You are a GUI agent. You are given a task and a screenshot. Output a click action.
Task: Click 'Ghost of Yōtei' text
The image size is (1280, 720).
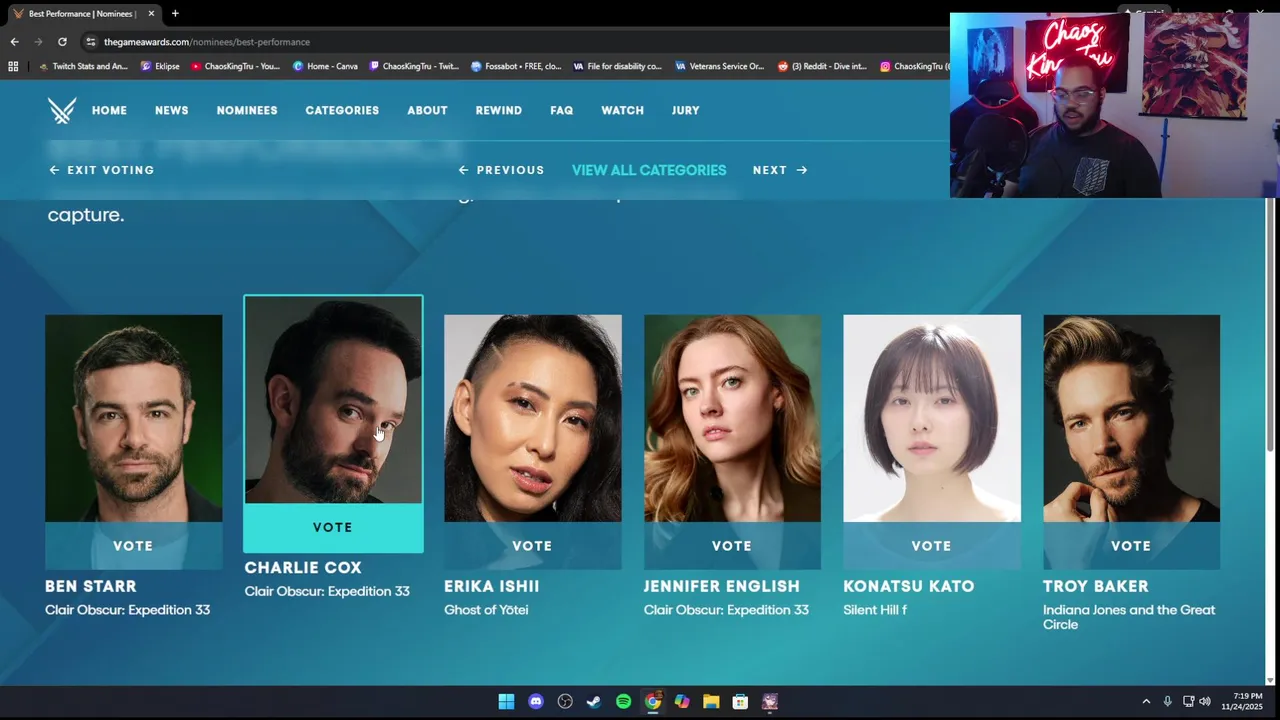(x=486, y=610)
